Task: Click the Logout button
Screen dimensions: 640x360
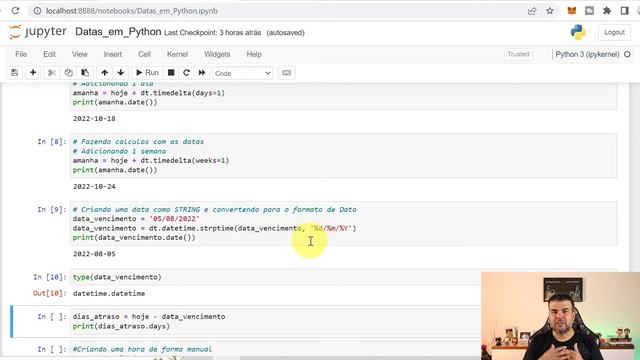Action: [x=614, y=32]
